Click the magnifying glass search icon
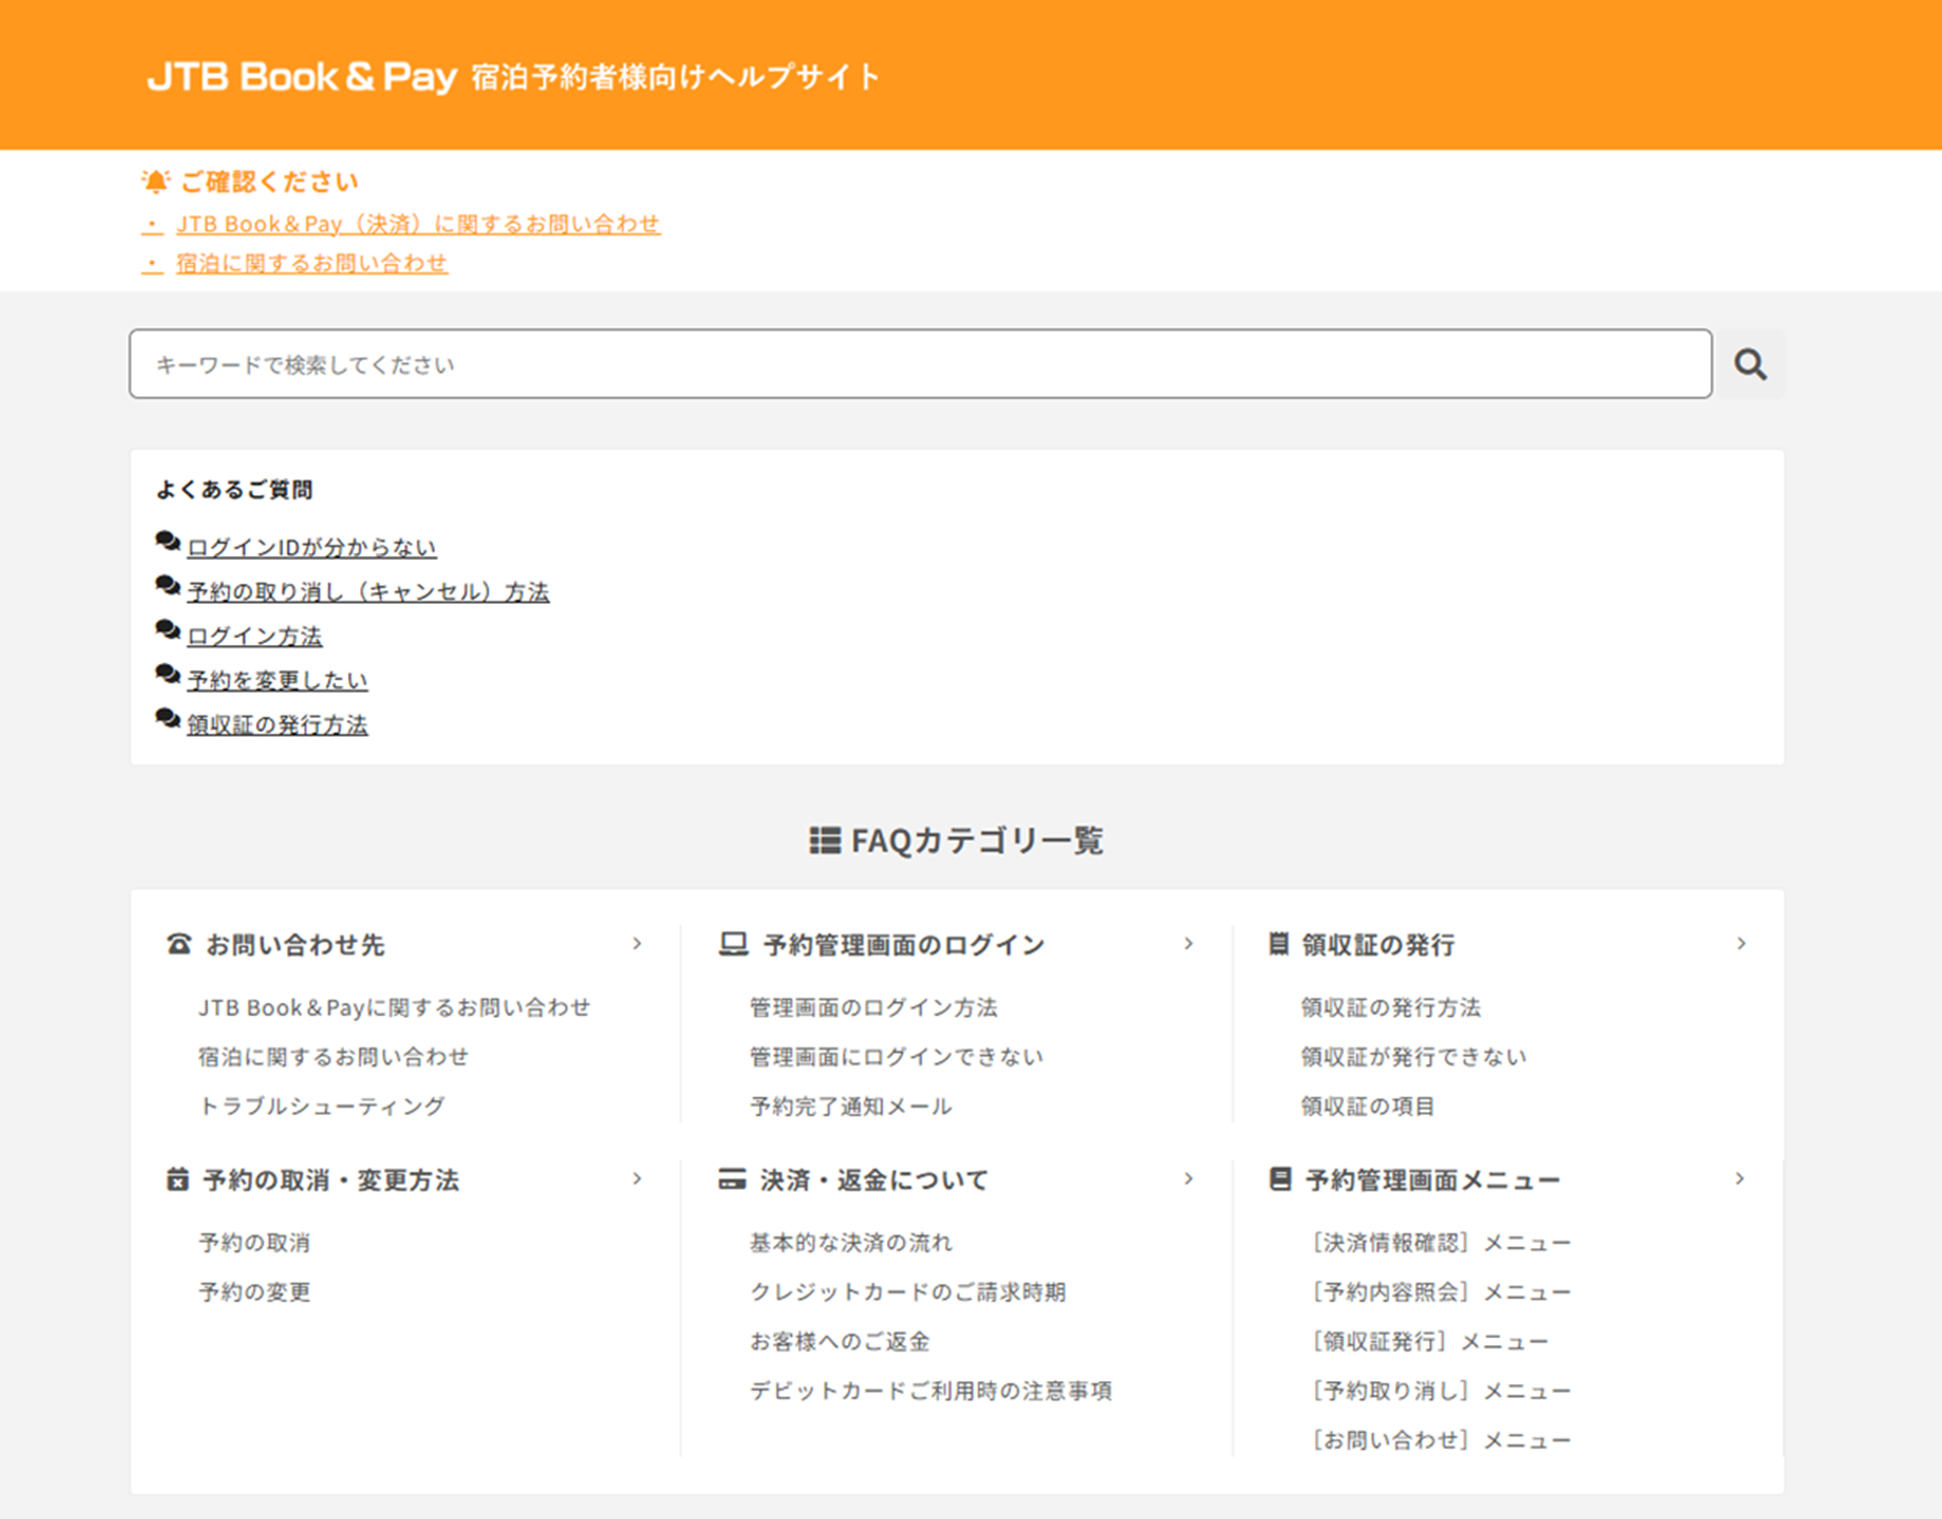 tap(1749, 364)
